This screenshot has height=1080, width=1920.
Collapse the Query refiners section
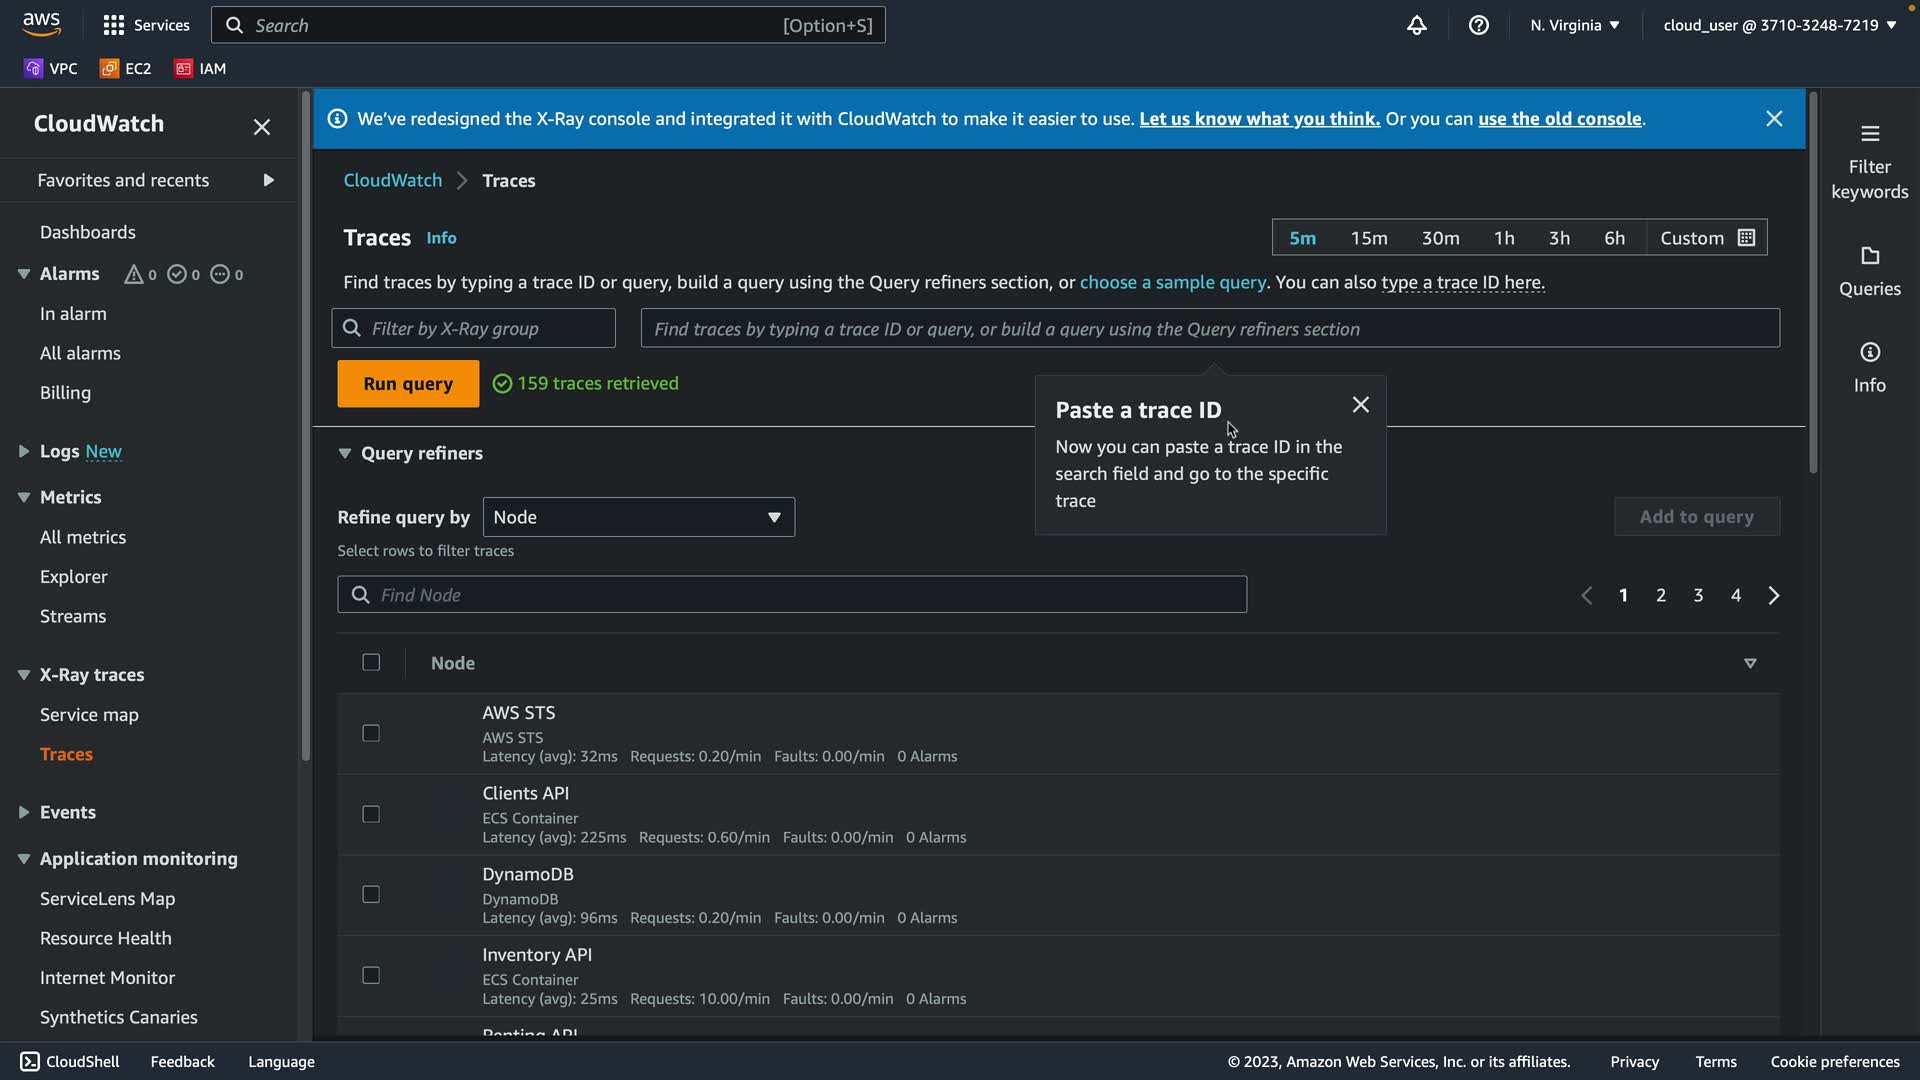tap(345, 453)
